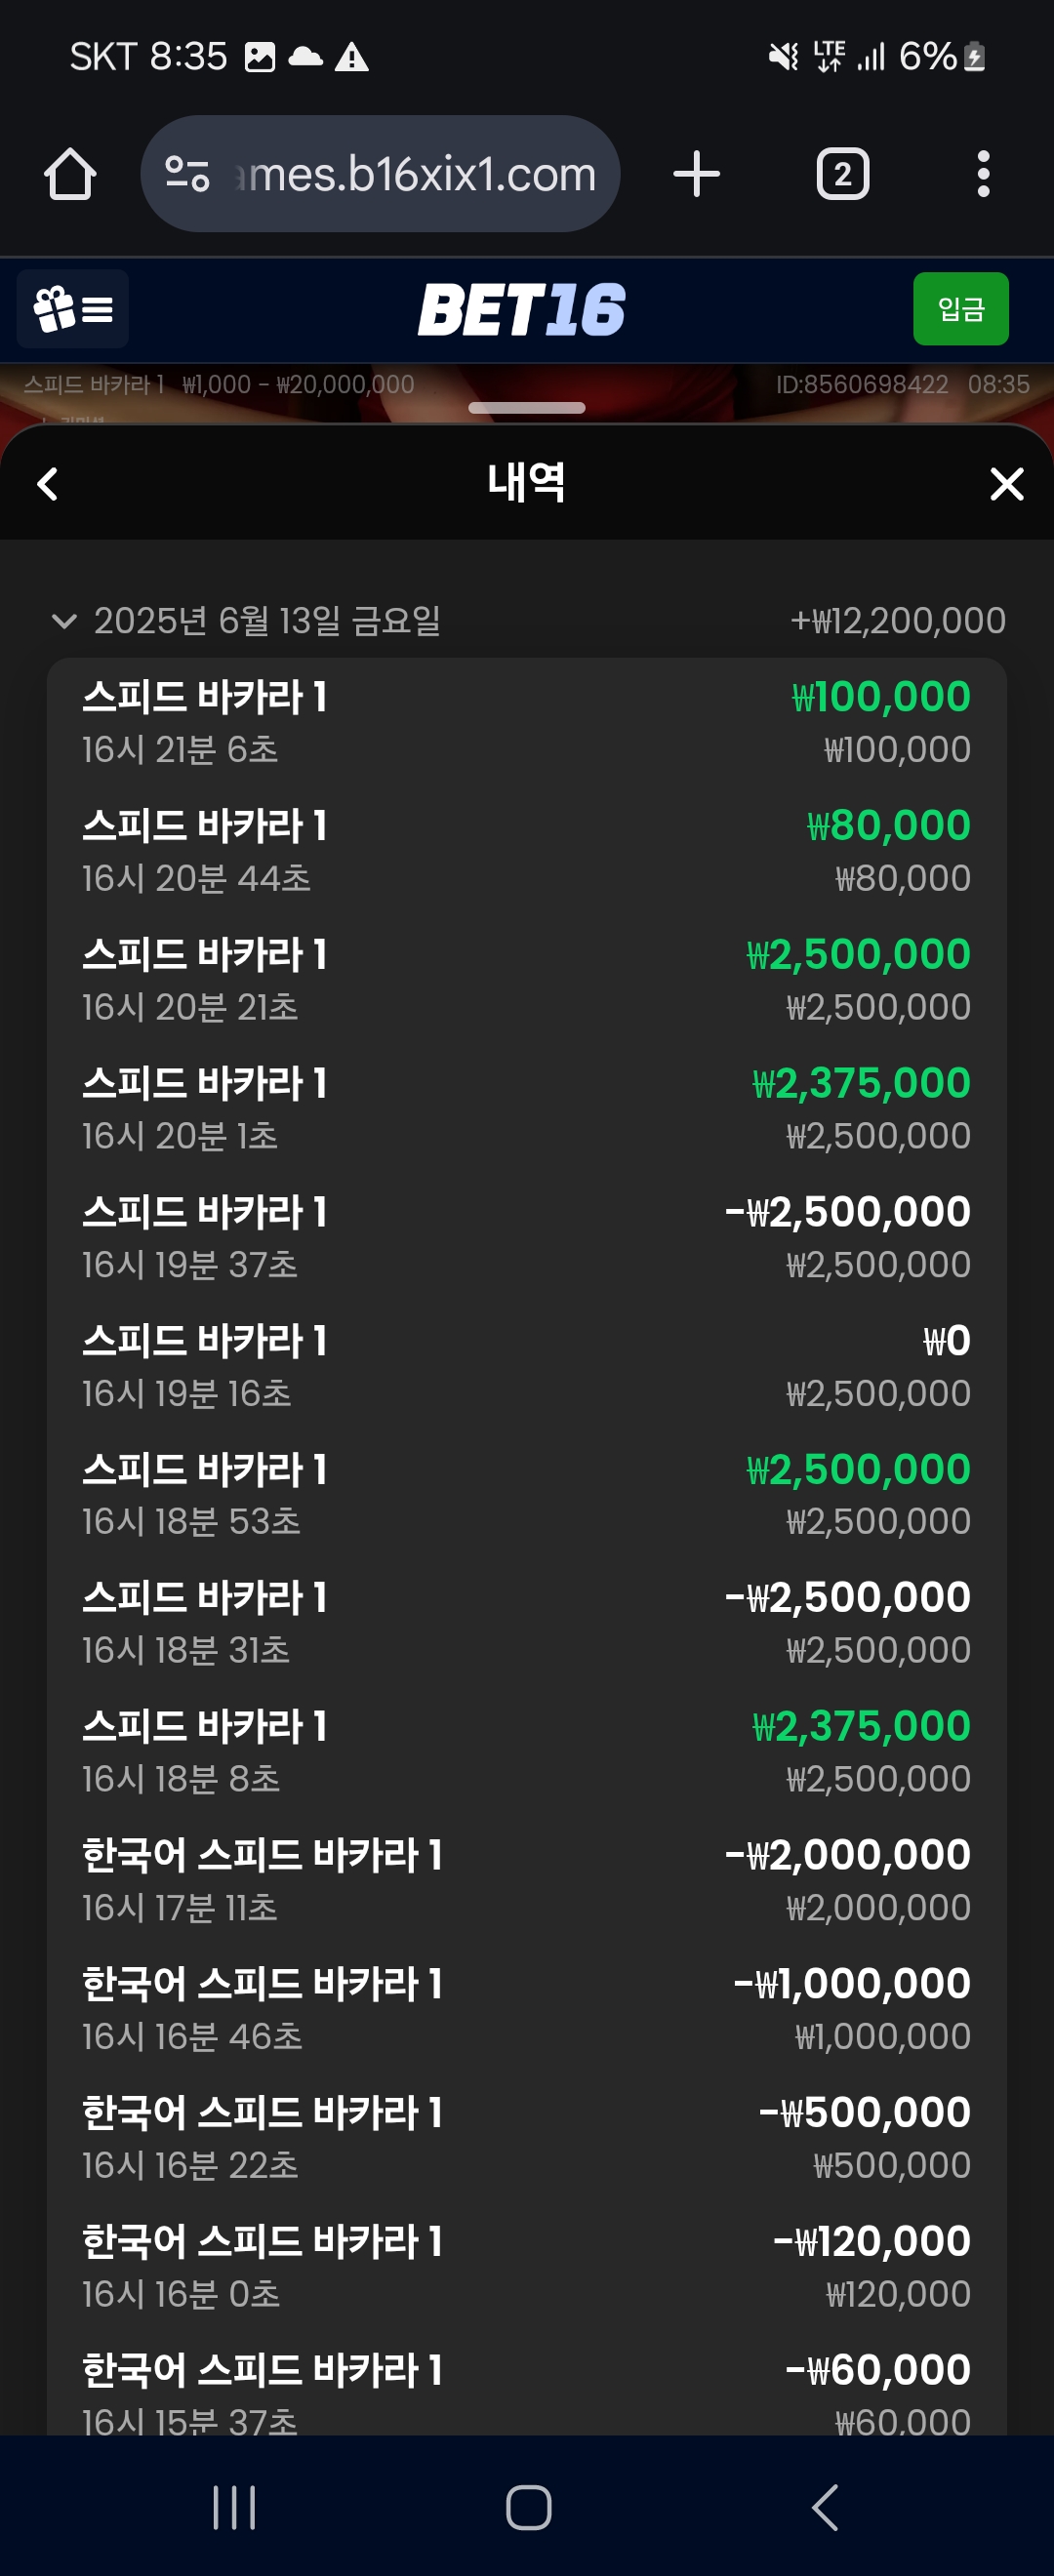Open the 16시 20분 1초 ₩2,375,000 entry
This screenshot has height=2576, width=1054.
526,1108
